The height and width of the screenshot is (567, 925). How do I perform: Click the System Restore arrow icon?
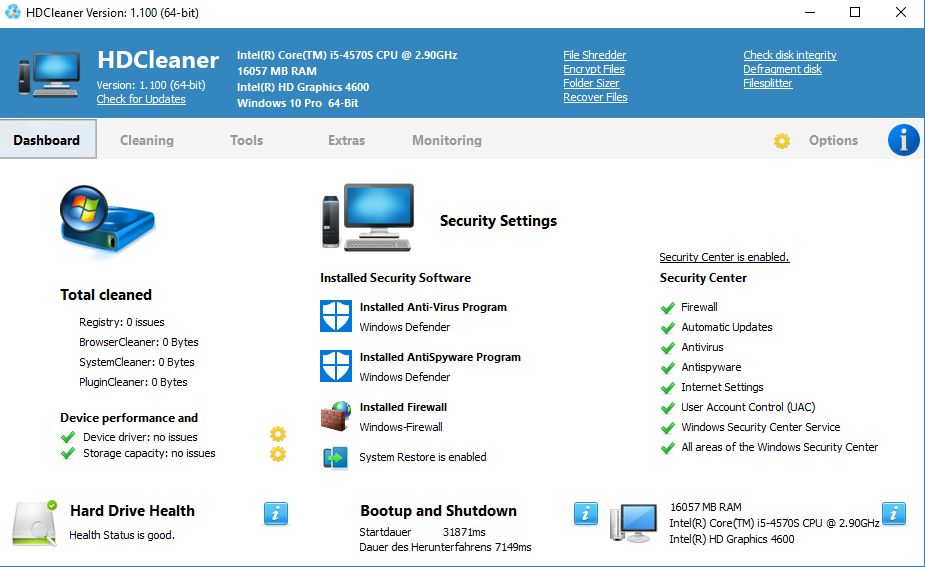[x=335, y=457]
